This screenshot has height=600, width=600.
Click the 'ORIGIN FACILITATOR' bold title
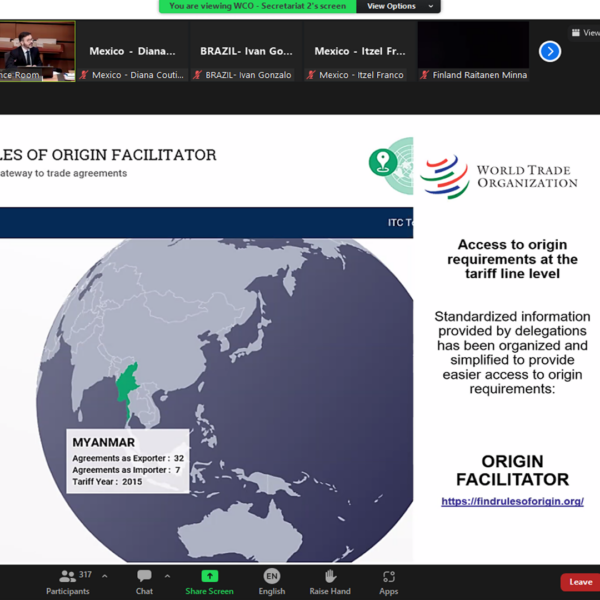tap(512, 470)
